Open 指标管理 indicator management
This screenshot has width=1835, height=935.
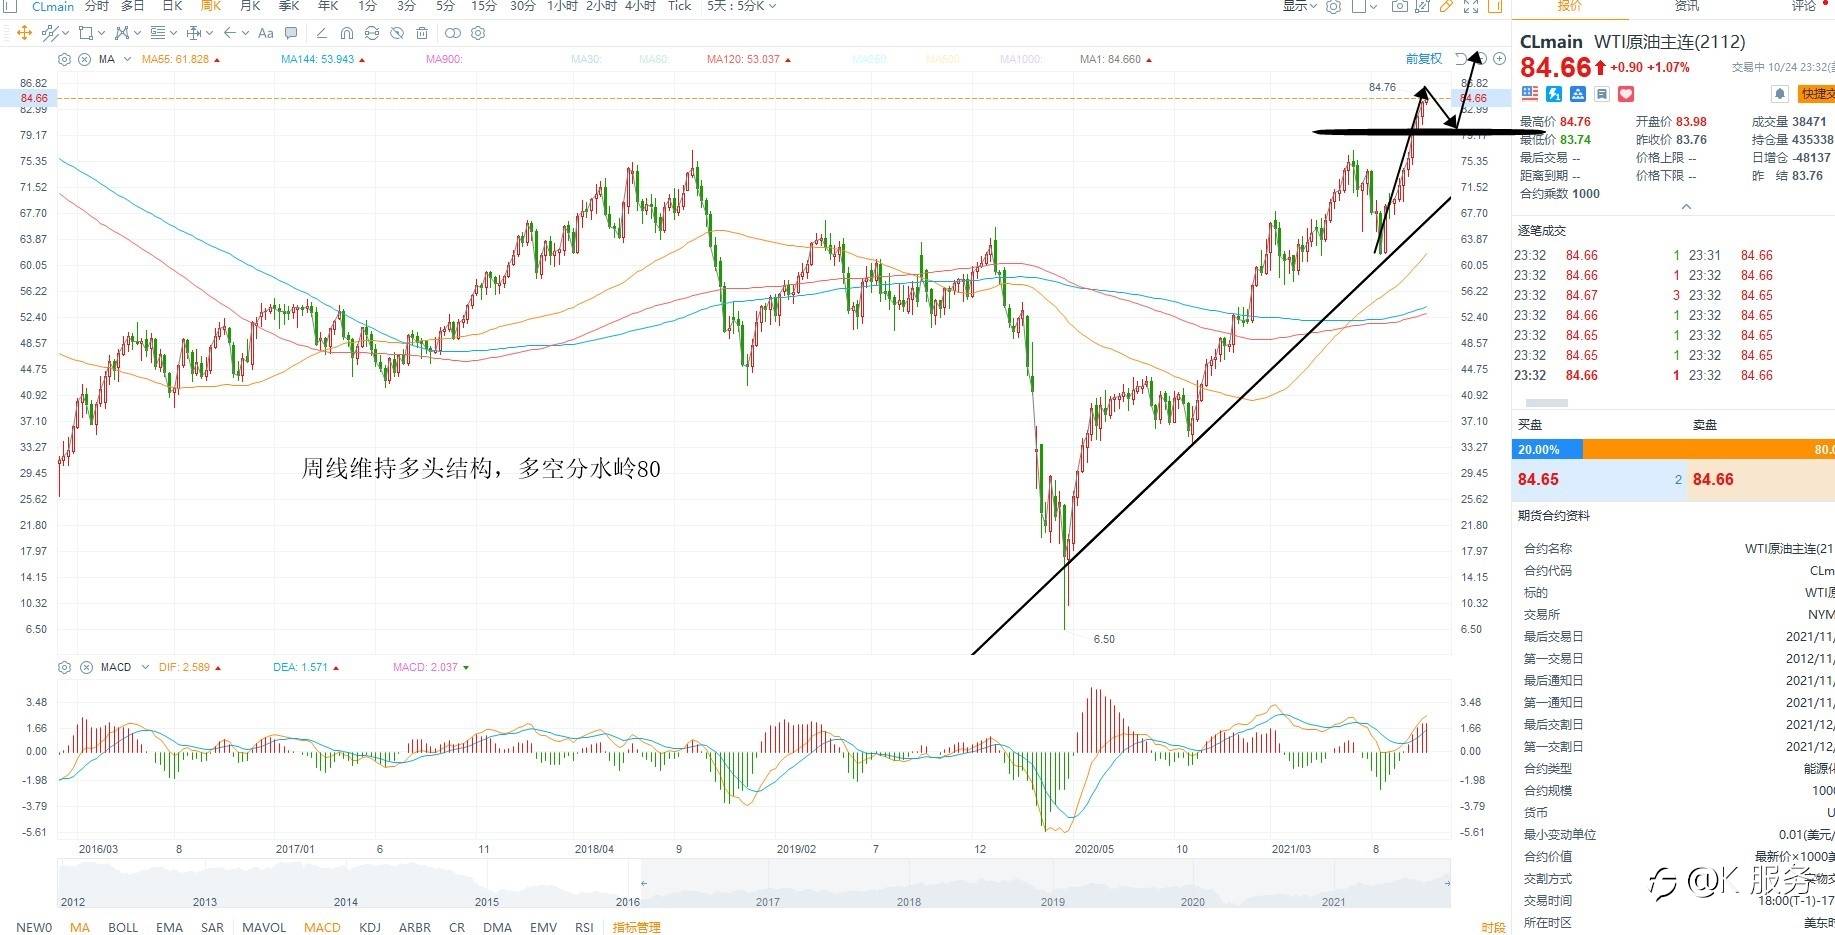click(636, 927)
